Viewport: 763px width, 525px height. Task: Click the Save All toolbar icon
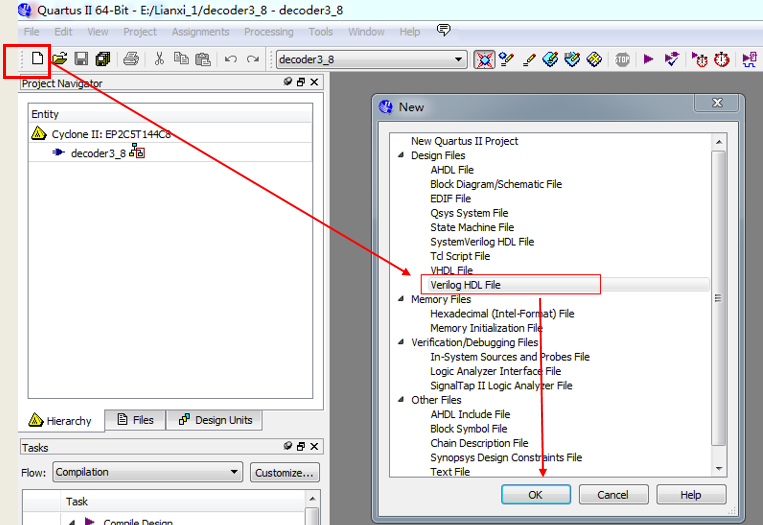point(103,59)
